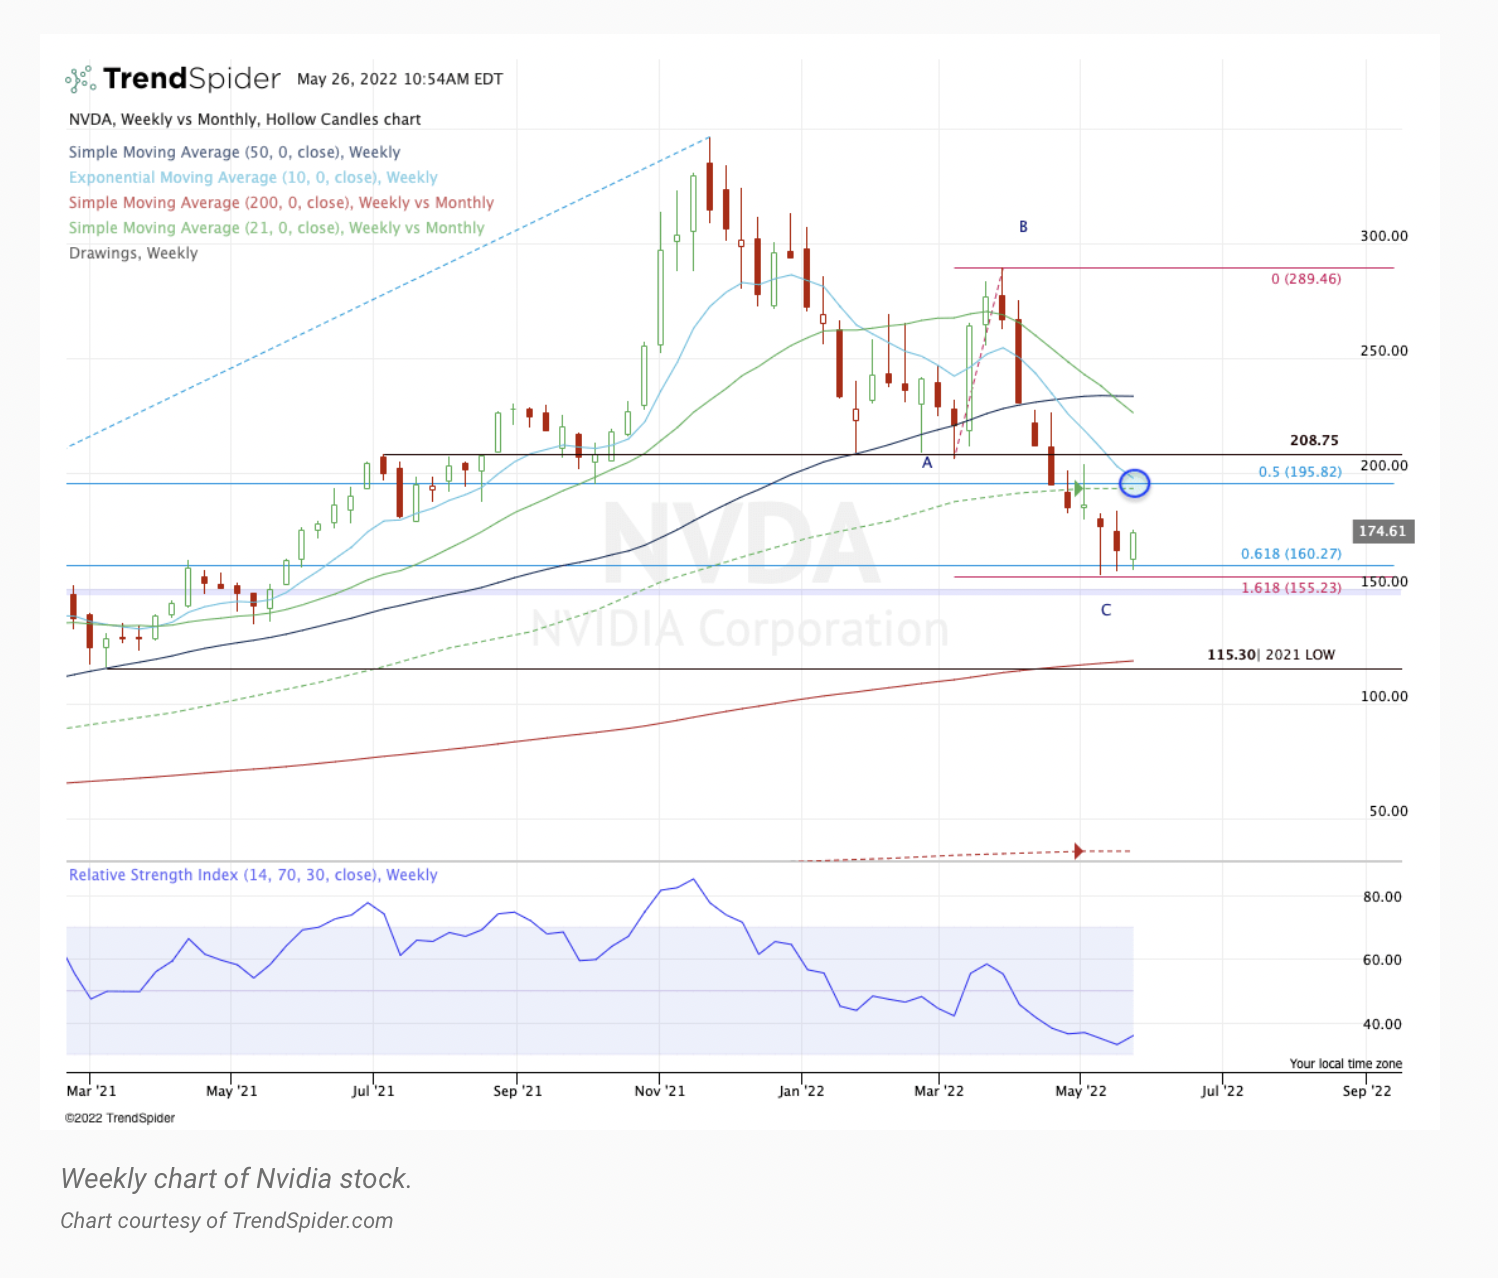Click the "Sep '21" date axis label
This screenshot has width=1498, height=1278.
point(517,1091)
